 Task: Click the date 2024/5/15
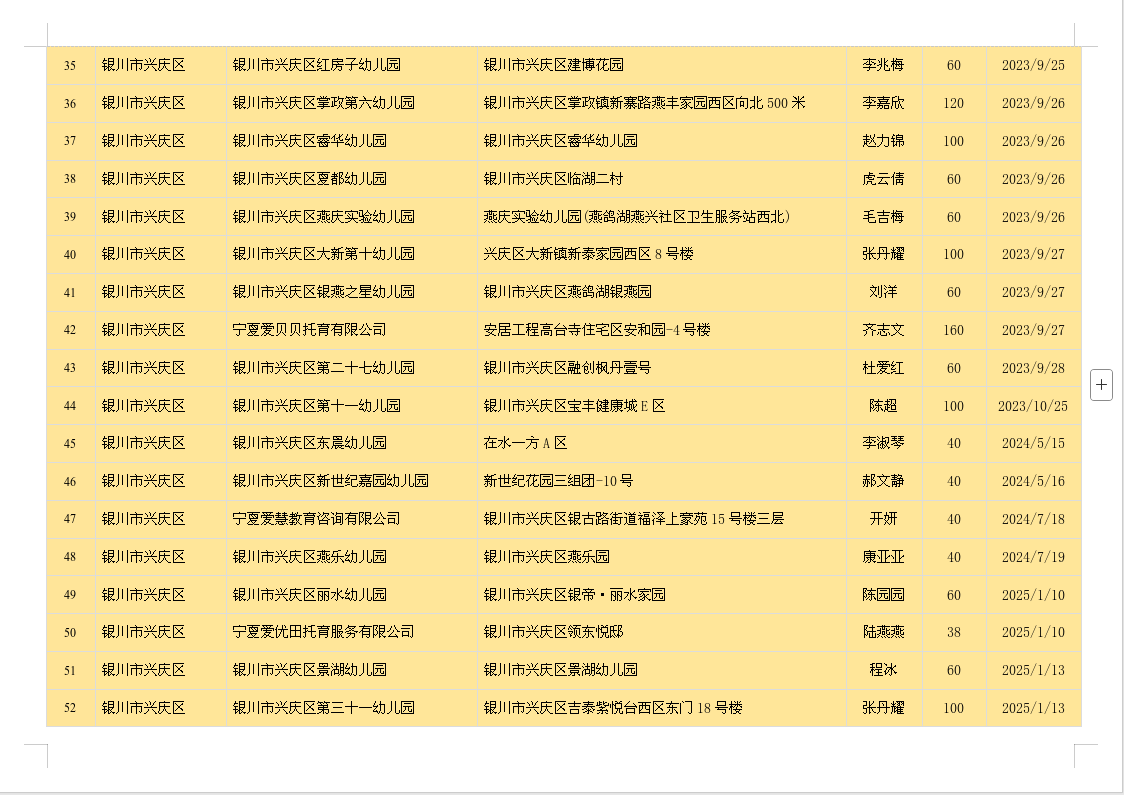[1033, 444]
